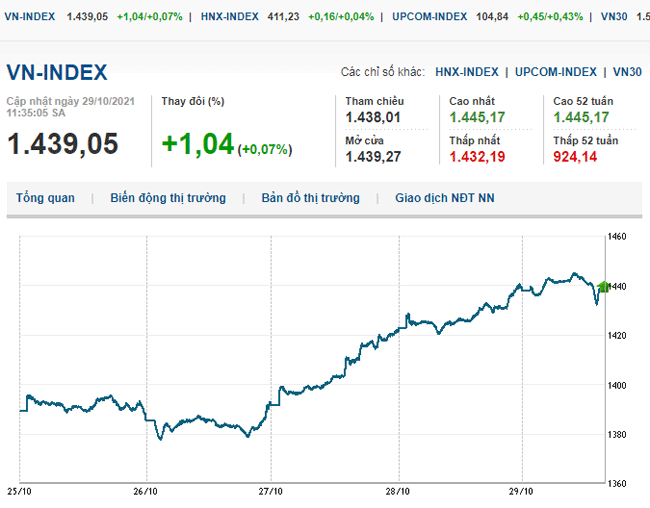The image size is (650, 508).
Task: Switch to Biến động thị trường tab
Action: coord(168,198)
